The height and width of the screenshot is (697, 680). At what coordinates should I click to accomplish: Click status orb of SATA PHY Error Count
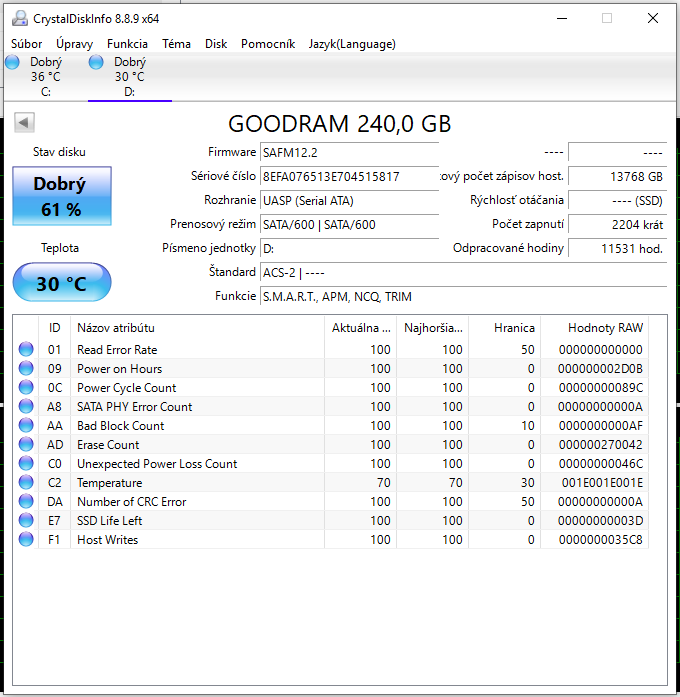(x=26, y=406)
